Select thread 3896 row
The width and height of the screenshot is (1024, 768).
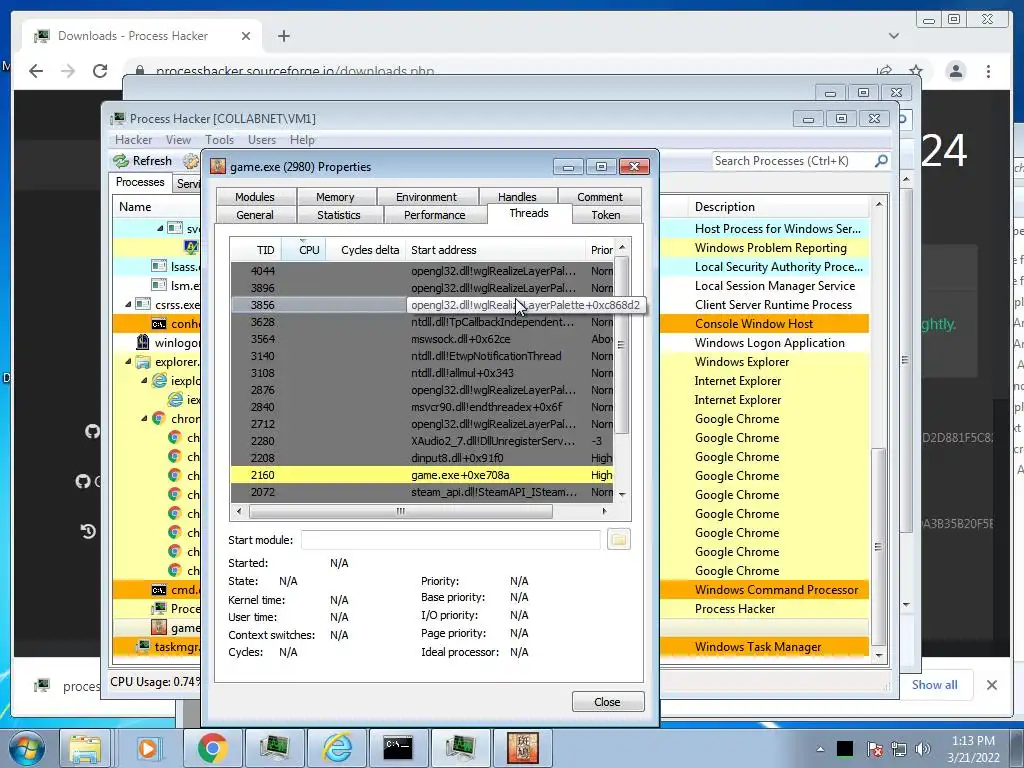[x=422, y=288]
